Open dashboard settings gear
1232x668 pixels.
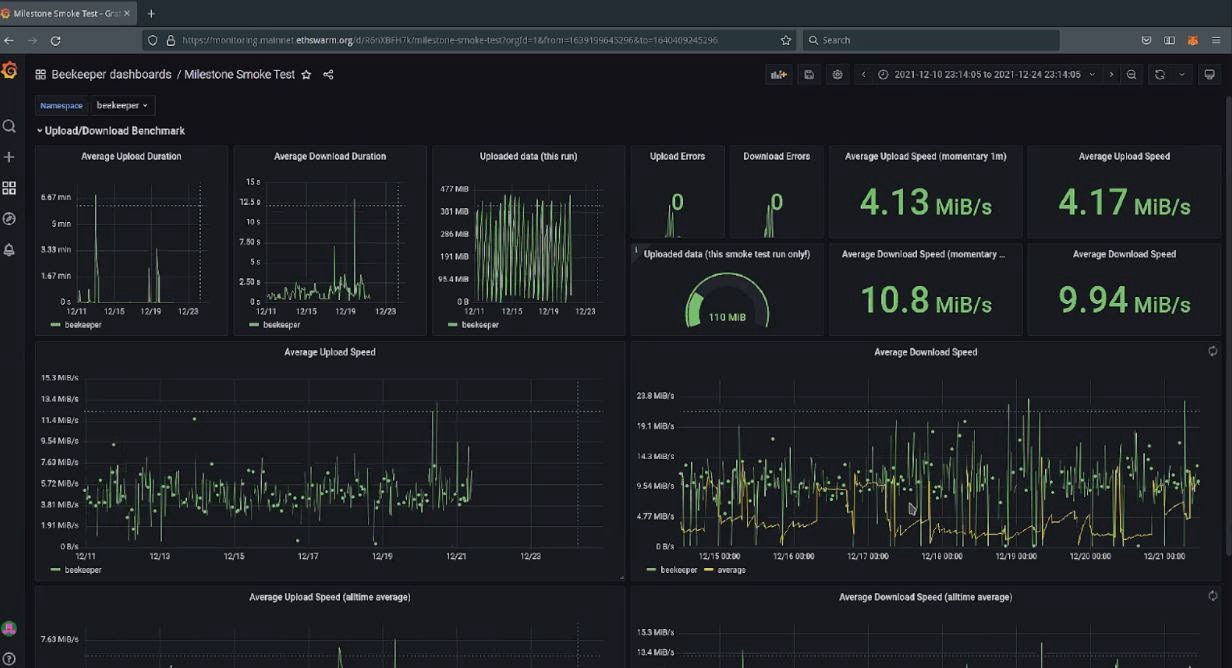[x=837, y=75]
